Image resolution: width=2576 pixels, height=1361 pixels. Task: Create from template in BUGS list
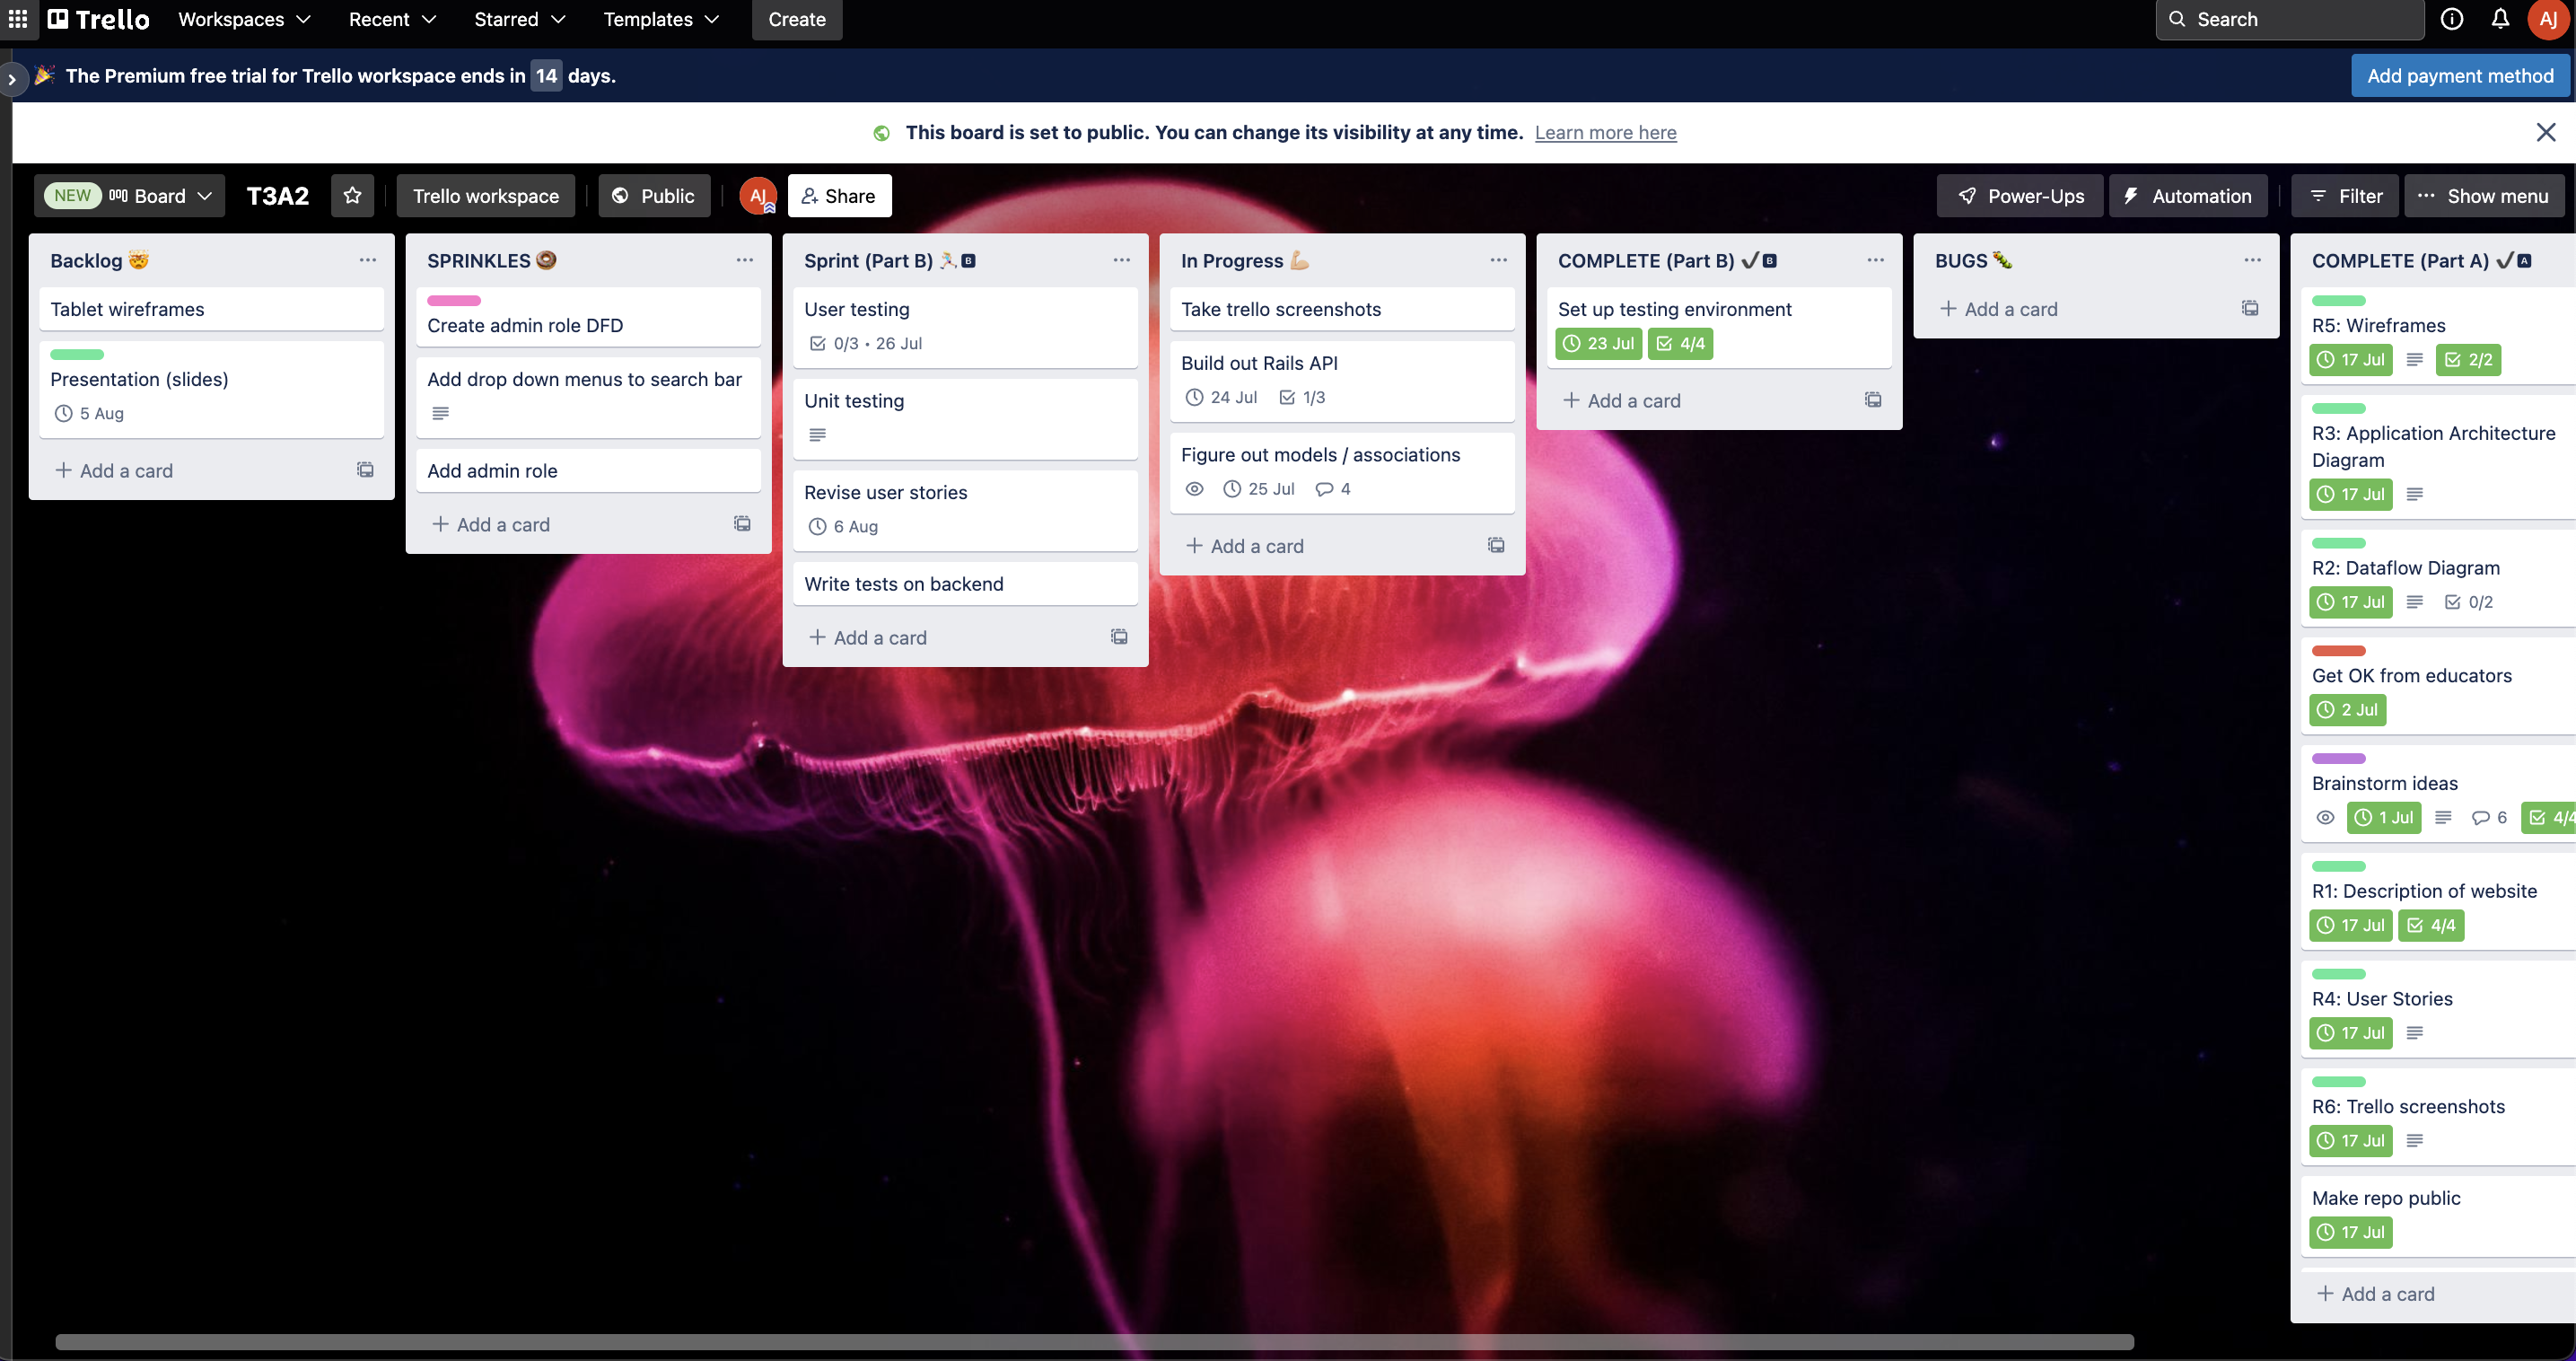click(2249, 309)
